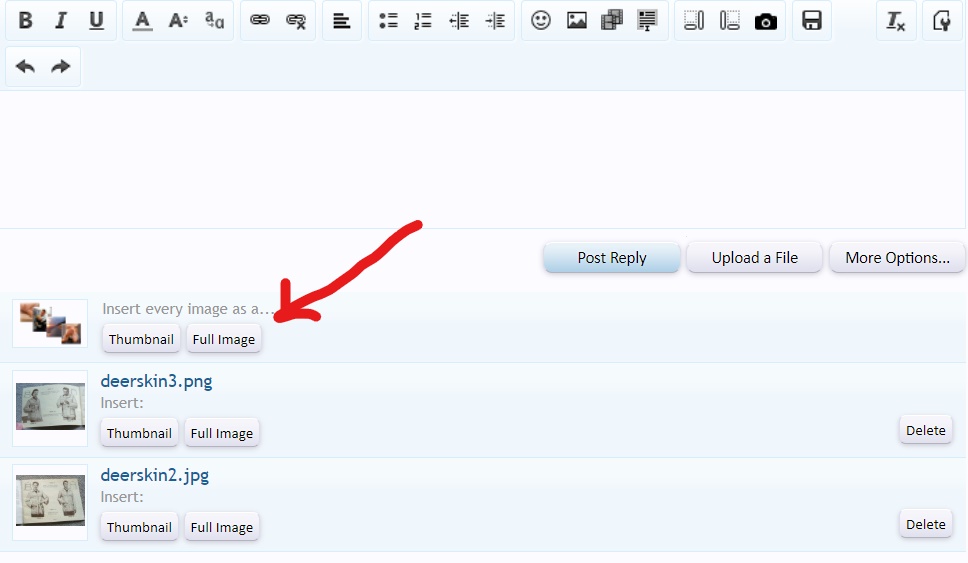Open the smilies picker
Viewport: 968px width, 563px height.
point(541,21)
